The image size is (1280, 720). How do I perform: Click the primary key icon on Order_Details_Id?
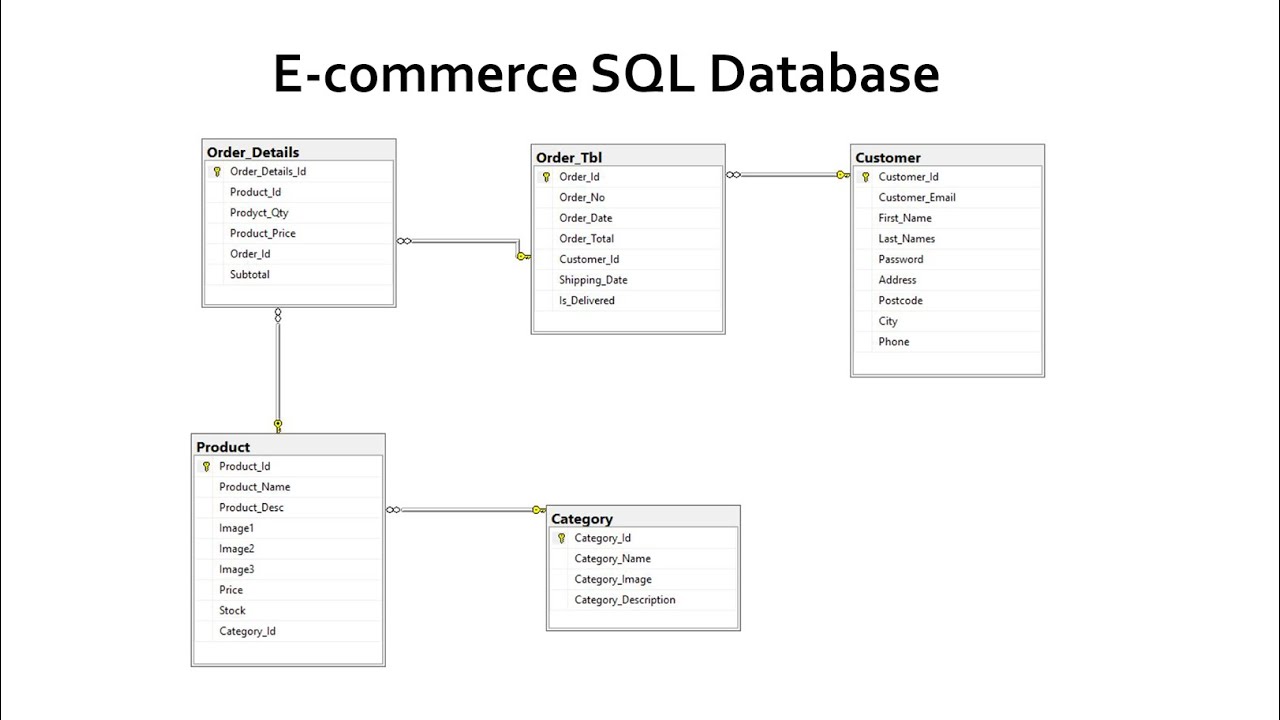[x=217, y=171]
